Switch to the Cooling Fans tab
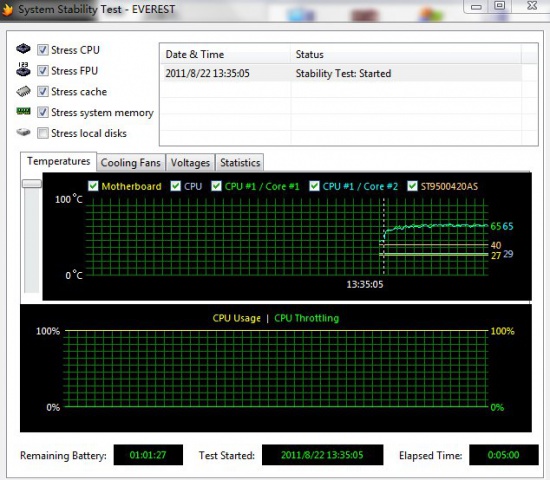This screenshot has height=480, width=550. (130, 163)
